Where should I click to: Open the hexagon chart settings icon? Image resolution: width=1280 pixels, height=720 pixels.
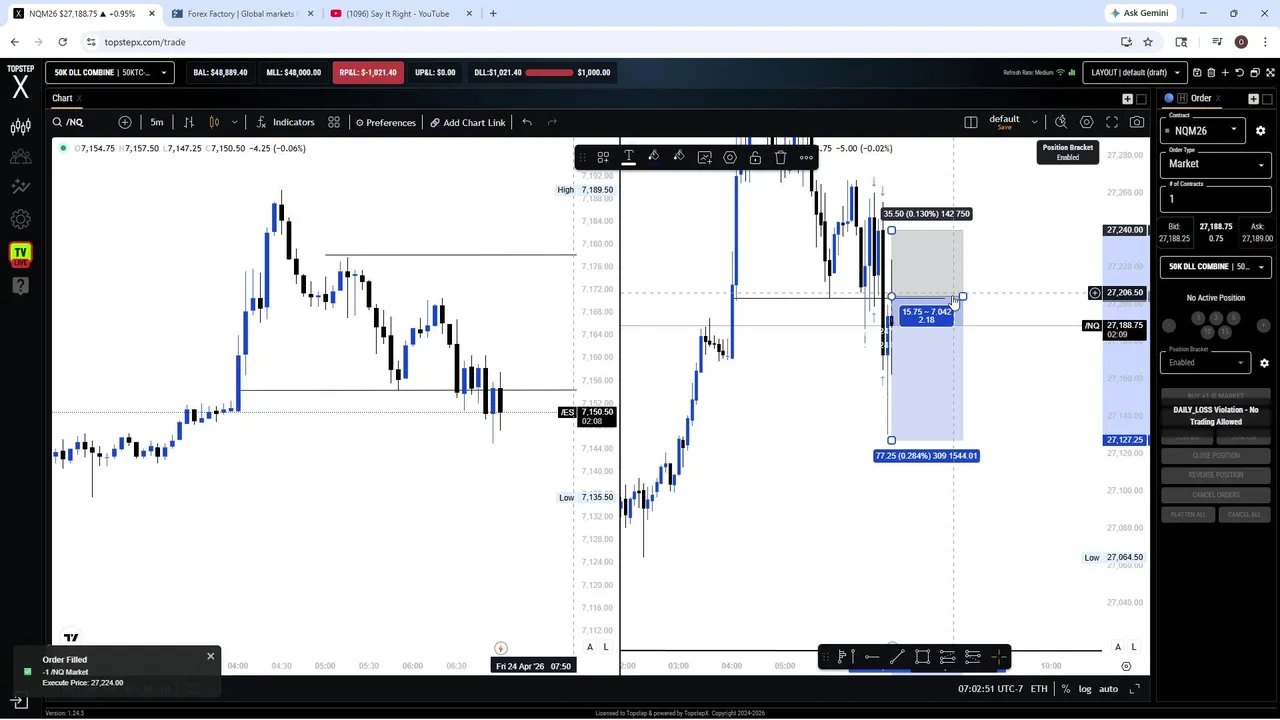[1086, 122]
